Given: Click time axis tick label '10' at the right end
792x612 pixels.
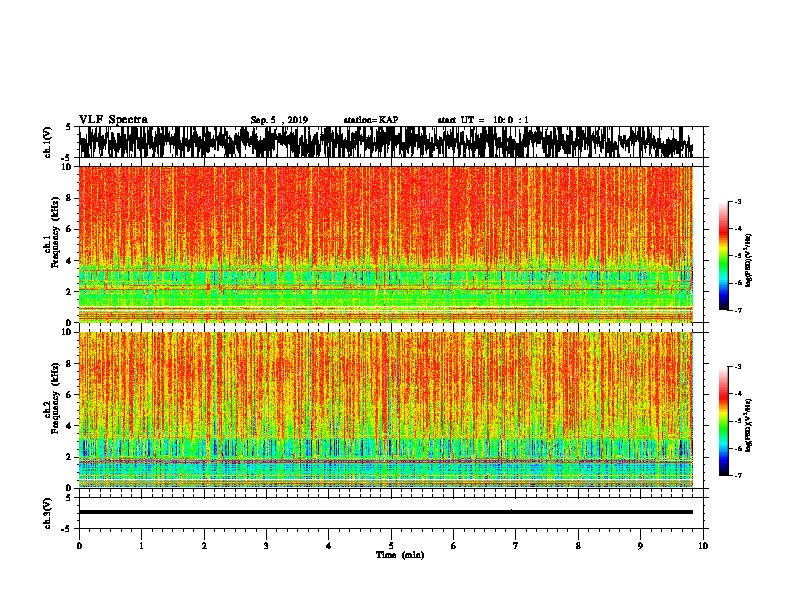Looking at the screenshot, I should 703,546.
